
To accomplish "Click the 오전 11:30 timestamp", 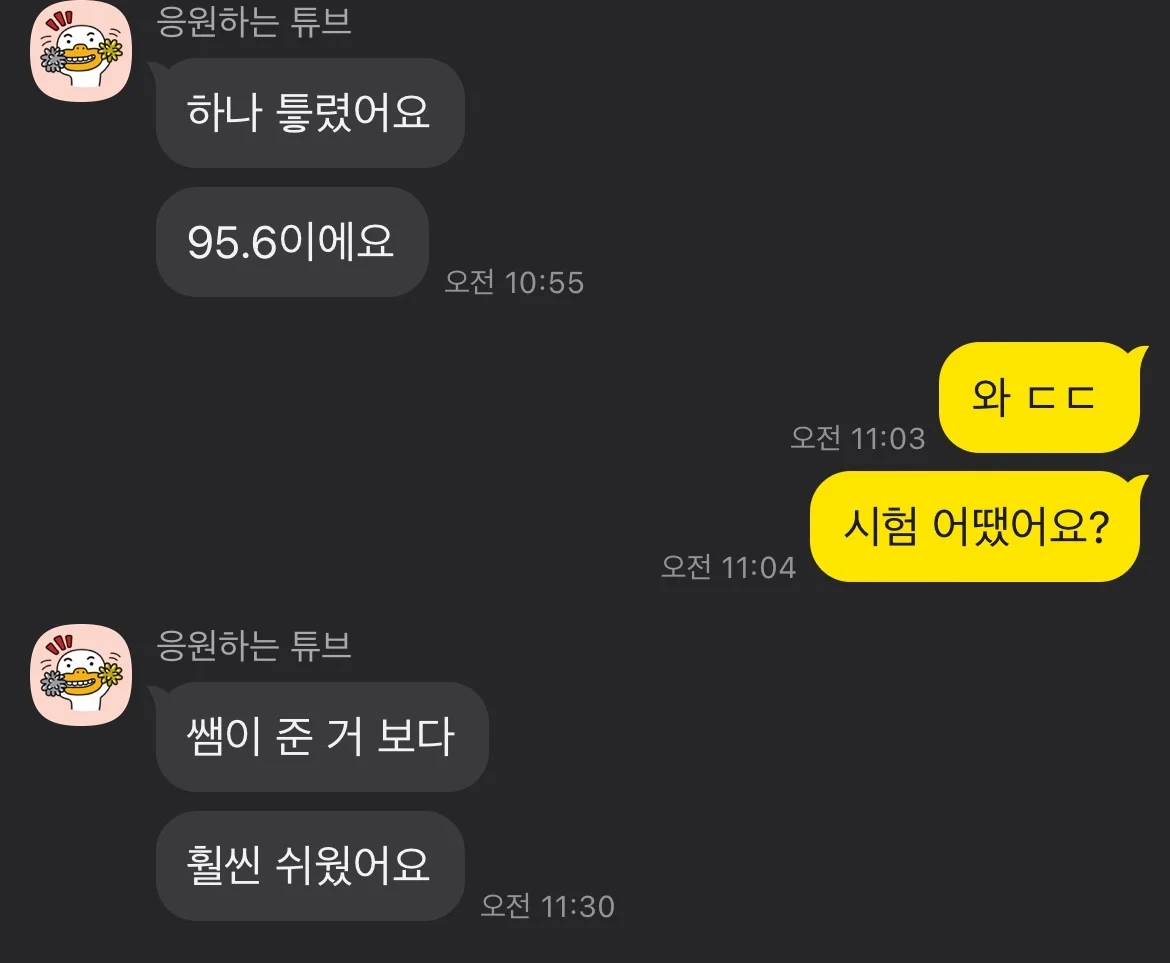I will point(548,906).
